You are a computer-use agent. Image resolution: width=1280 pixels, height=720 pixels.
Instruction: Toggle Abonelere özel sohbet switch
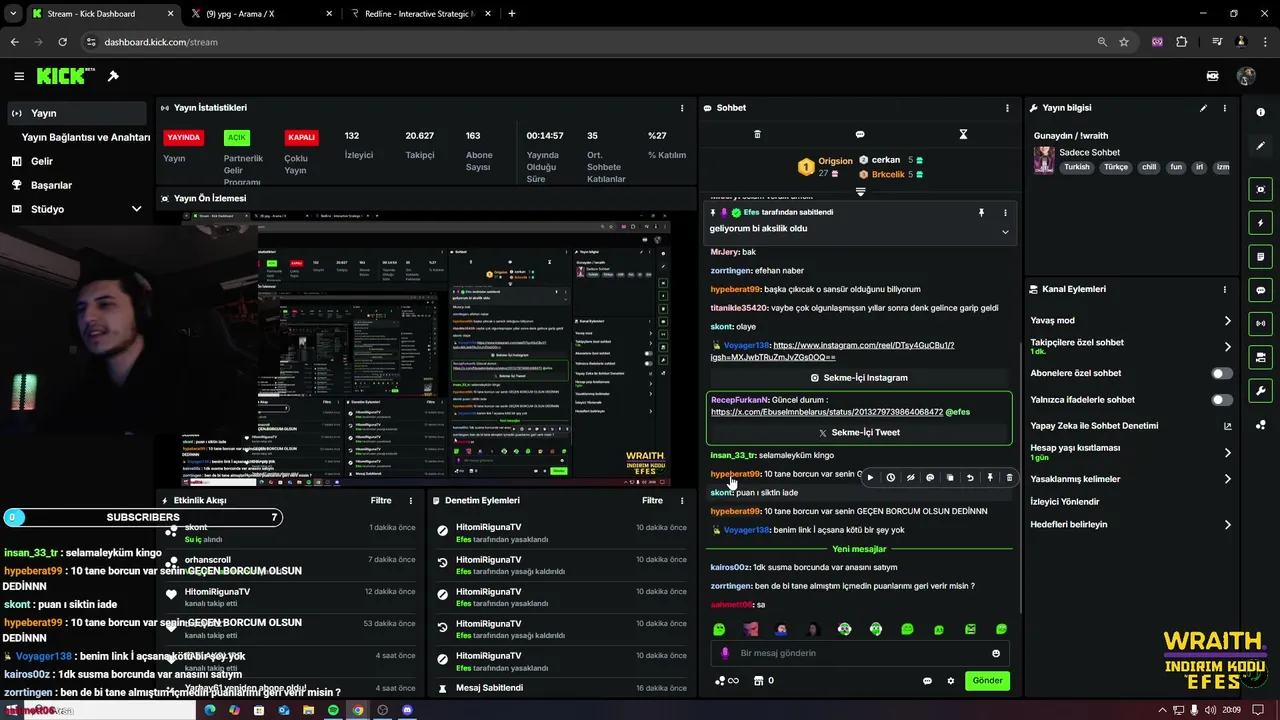(1222, 373)
